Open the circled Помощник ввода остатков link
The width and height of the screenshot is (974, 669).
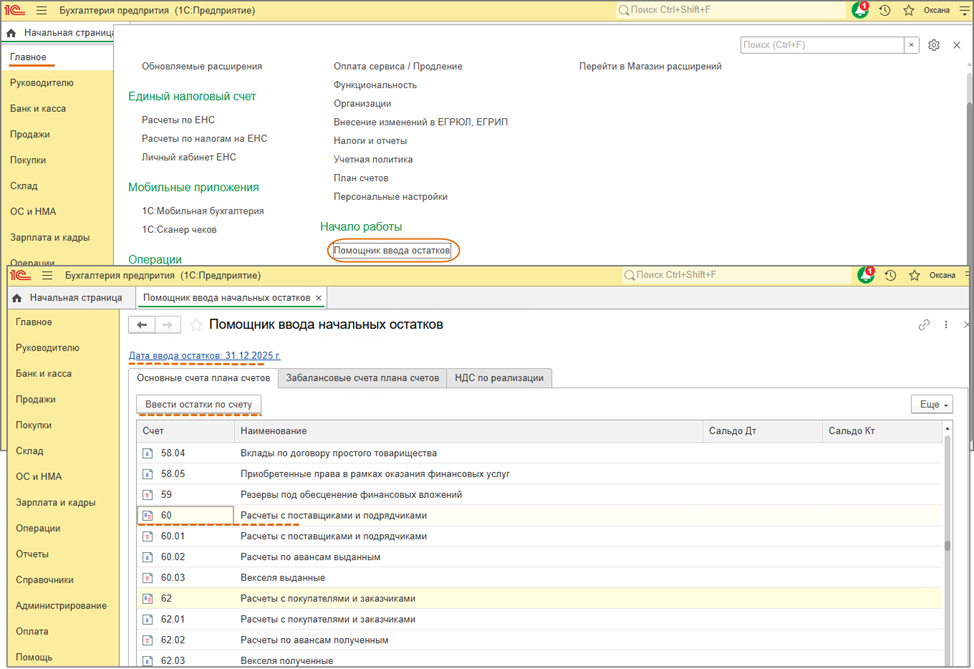pos(392,250)
